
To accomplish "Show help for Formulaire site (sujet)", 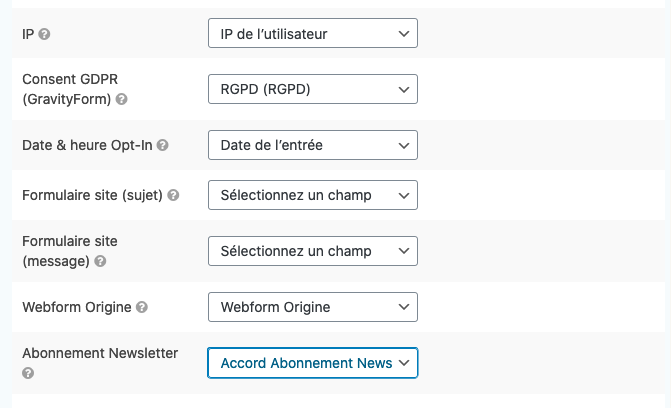I will 173,195.
